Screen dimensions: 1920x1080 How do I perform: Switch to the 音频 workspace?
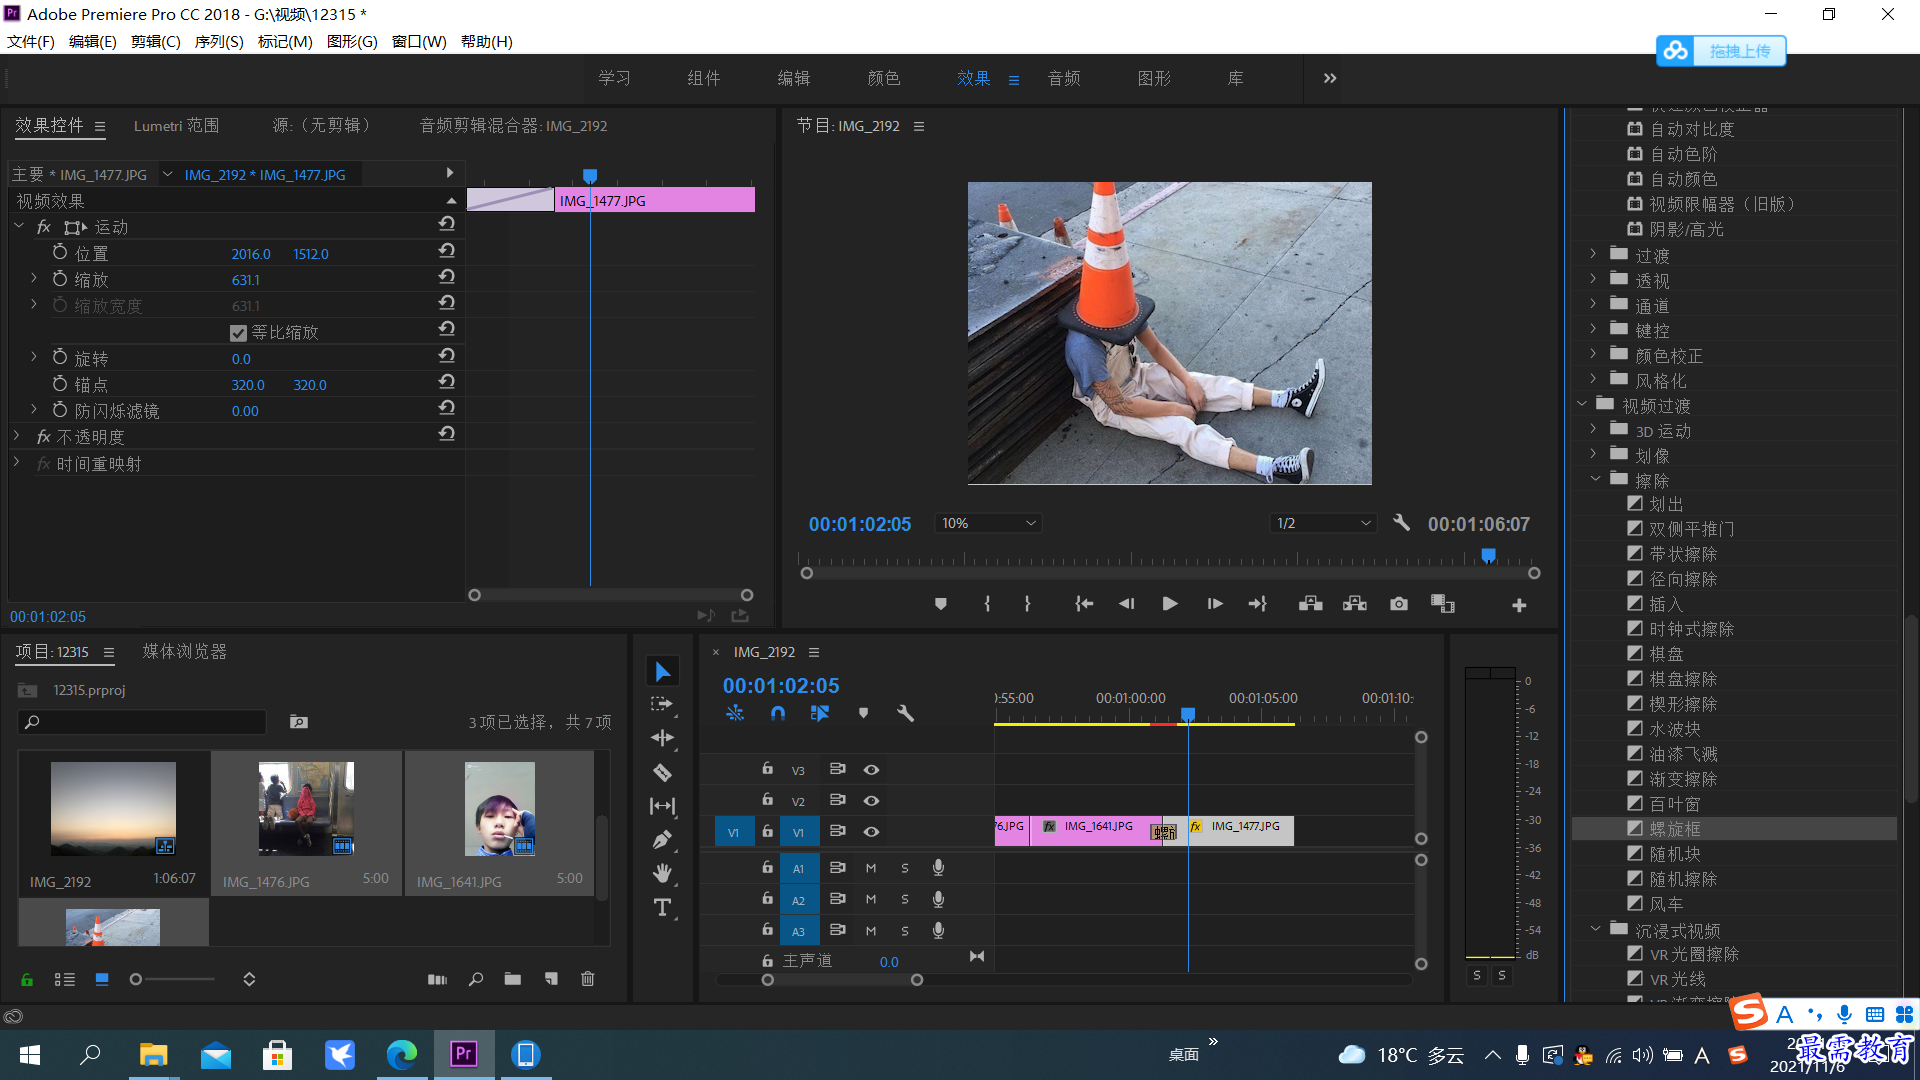tap(1064, 78)
